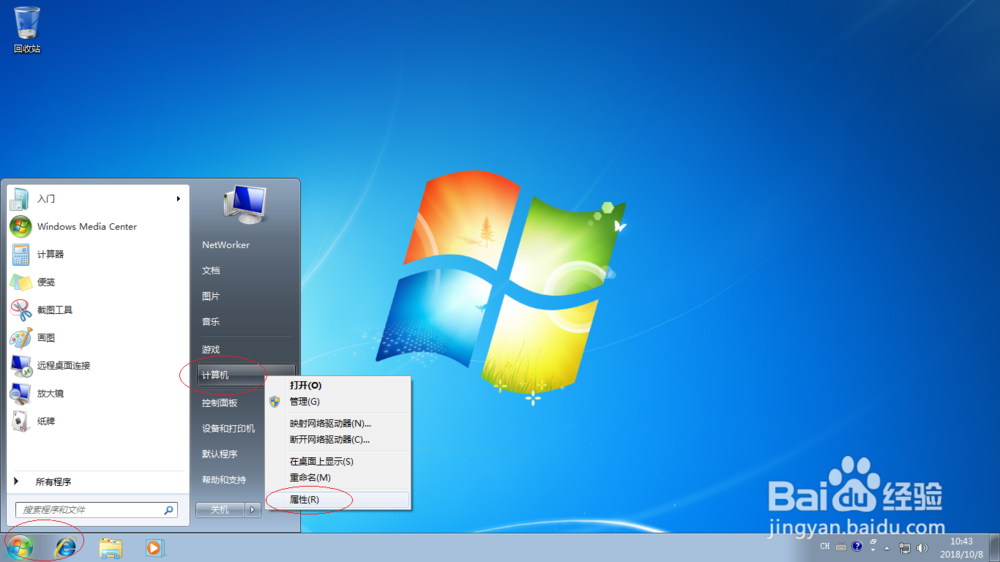Click the 搜索程序和文件 search box
The image size is (1000, 562).
(x=96, y=510)
